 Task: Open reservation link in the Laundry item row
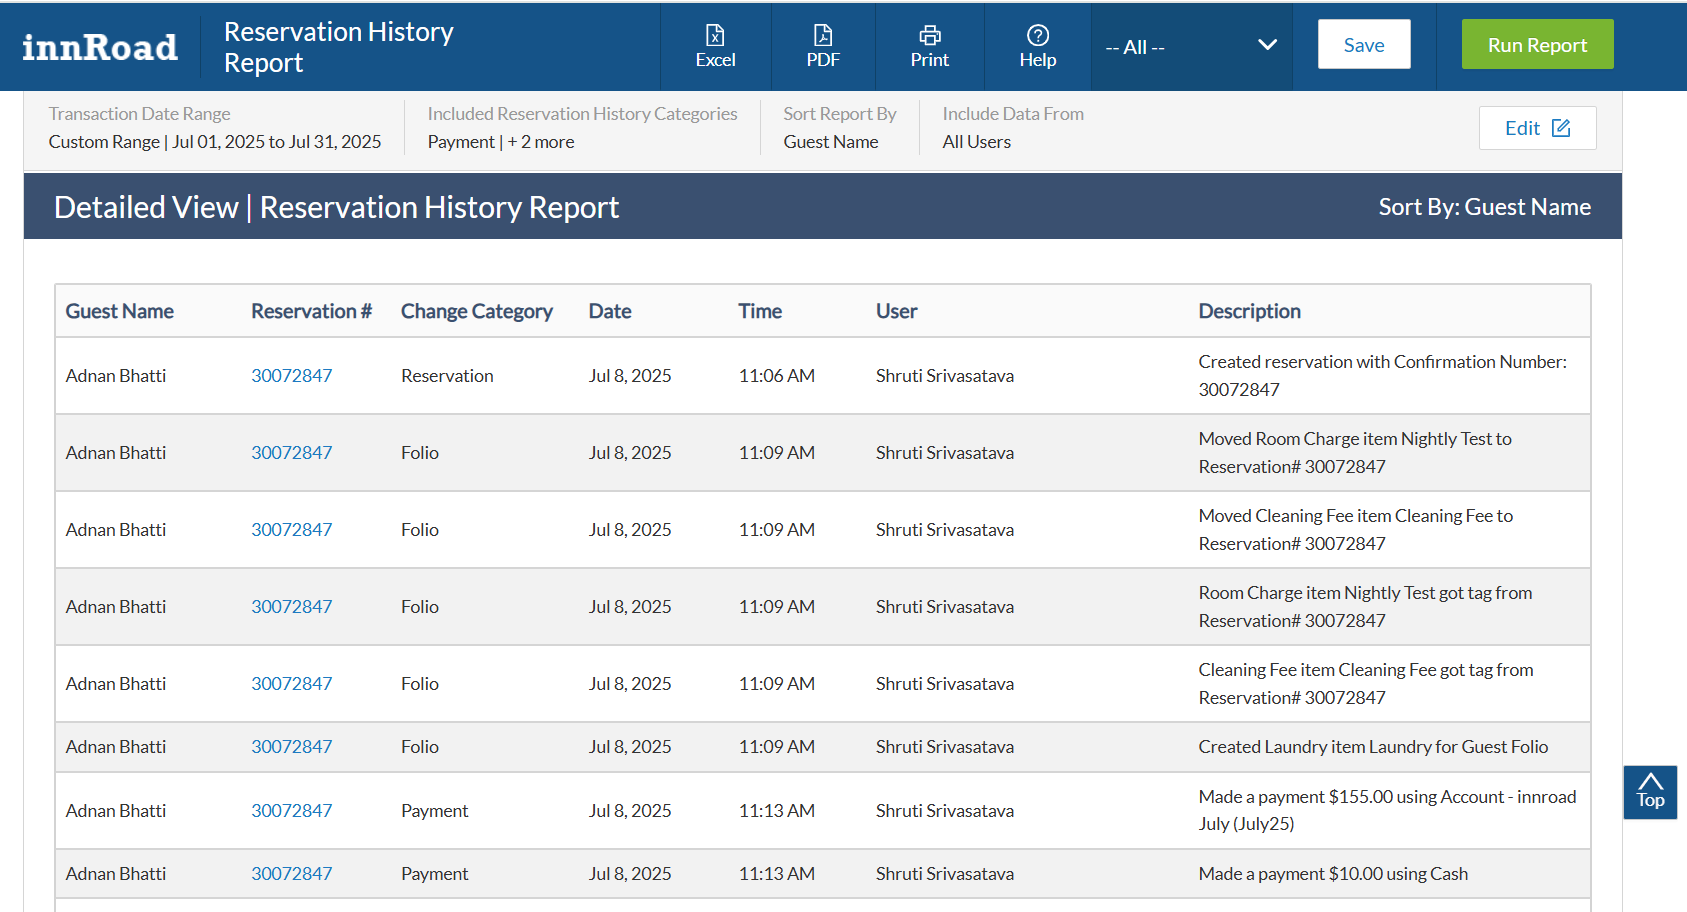point(291,747)
